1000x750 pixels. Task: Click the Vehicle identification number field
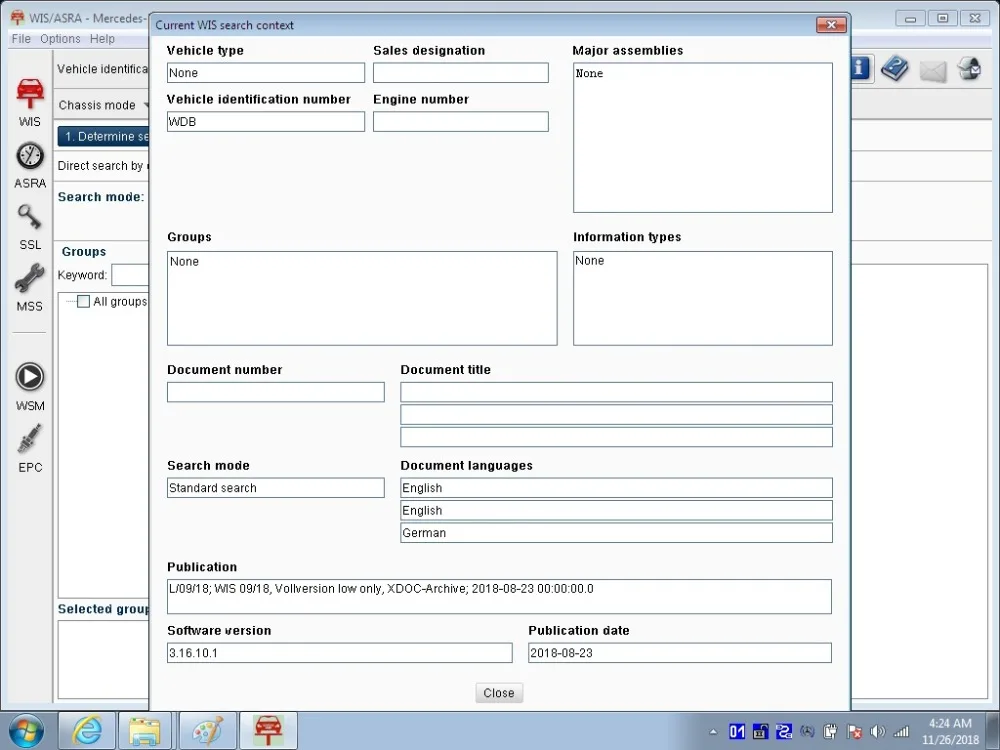click(265, 122)
